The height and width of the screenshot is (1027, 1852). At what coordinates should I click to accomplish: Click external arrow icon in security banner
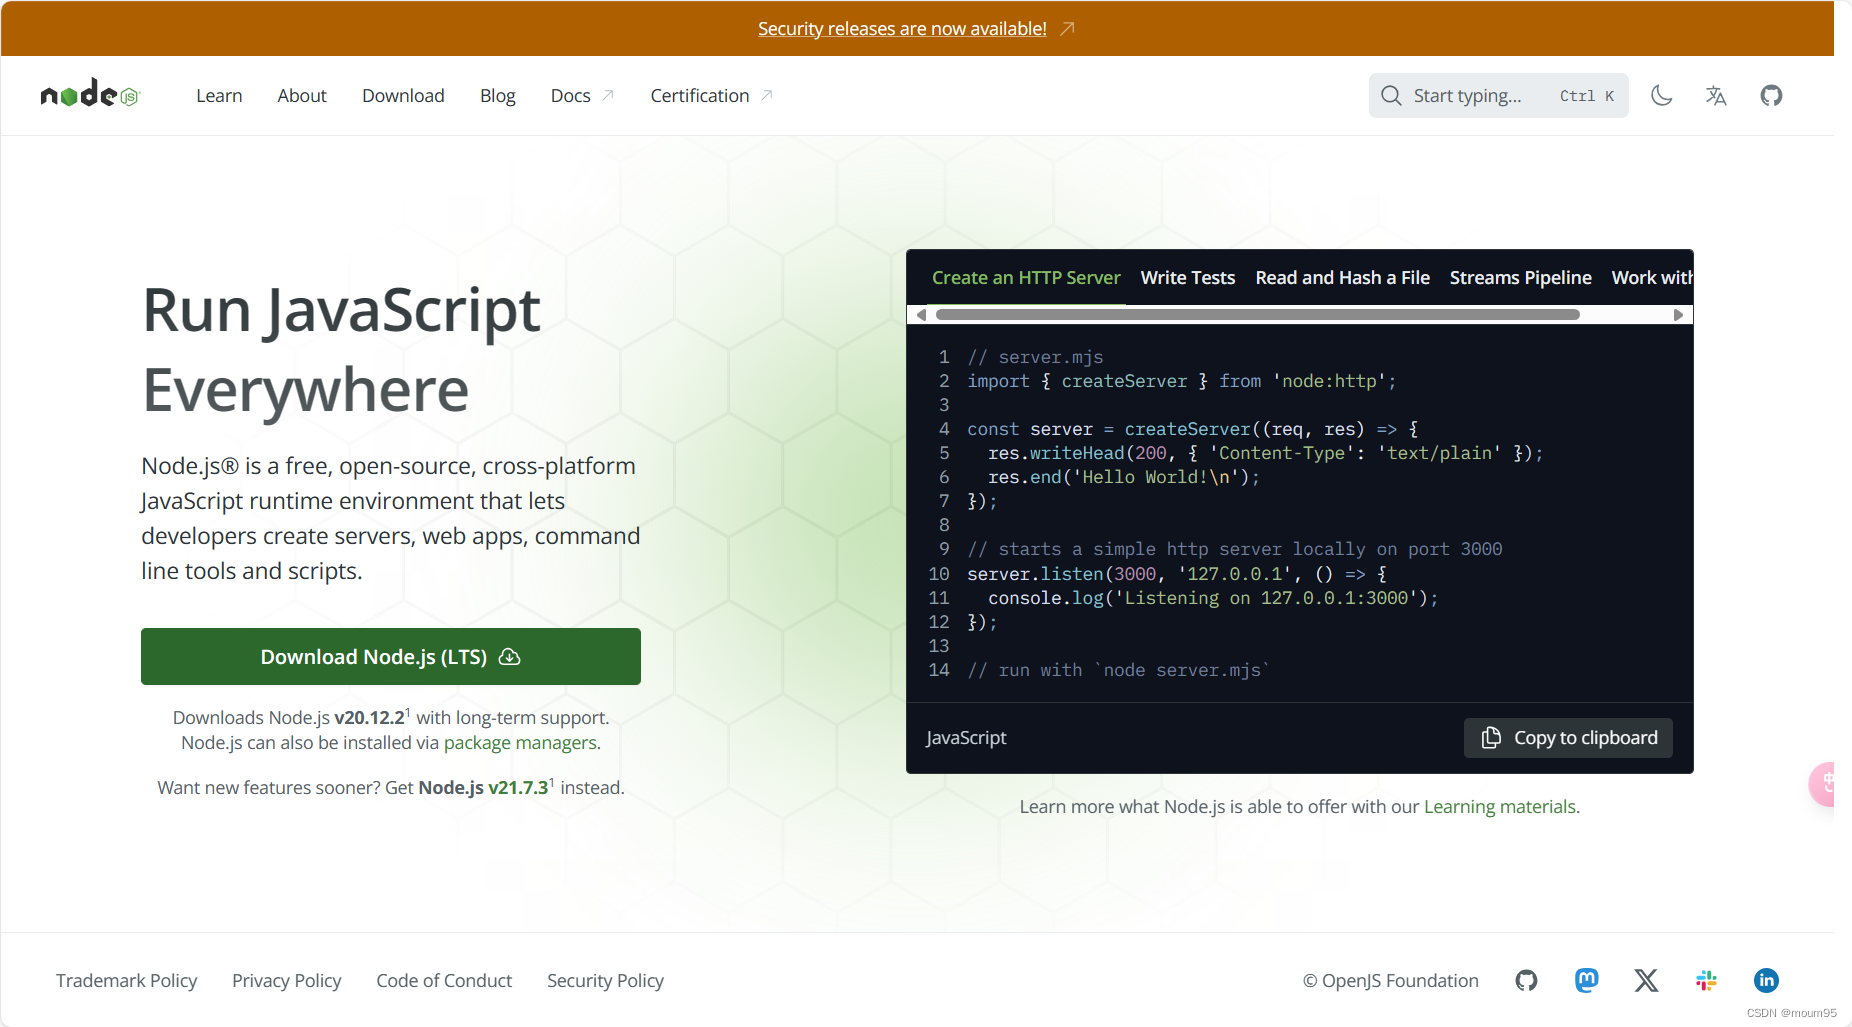pos(1067,28)
